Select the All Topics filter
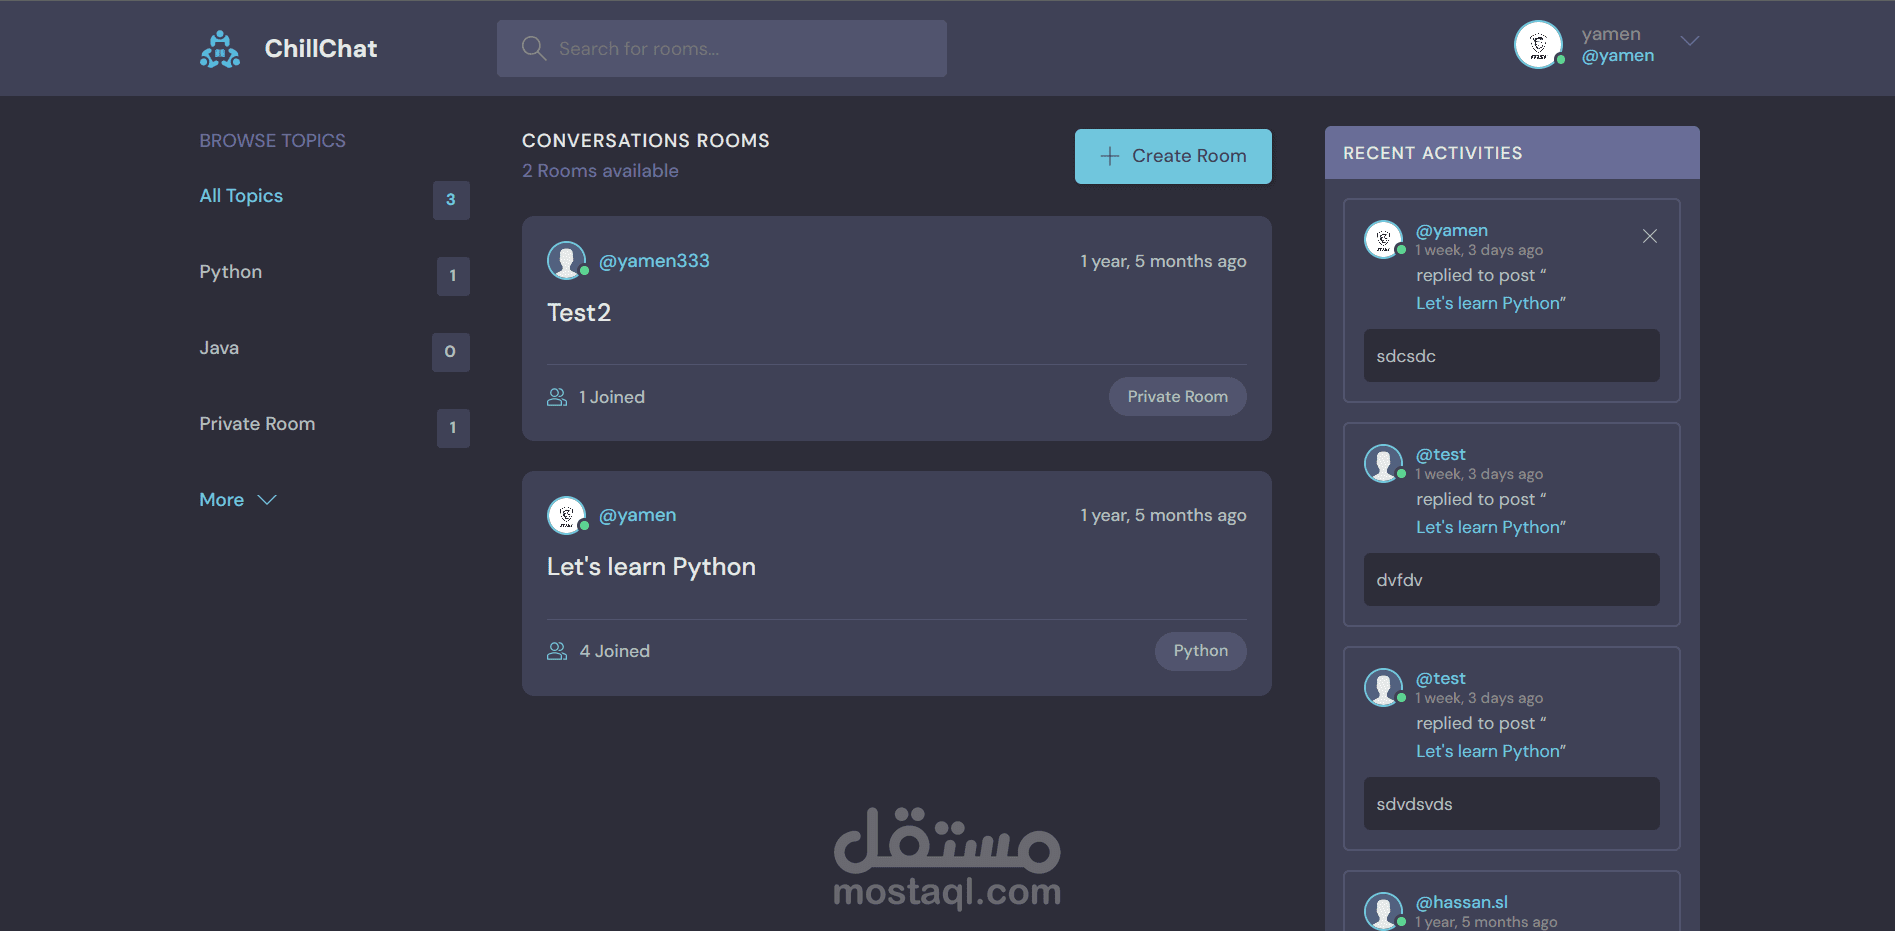 click(241, 196)
